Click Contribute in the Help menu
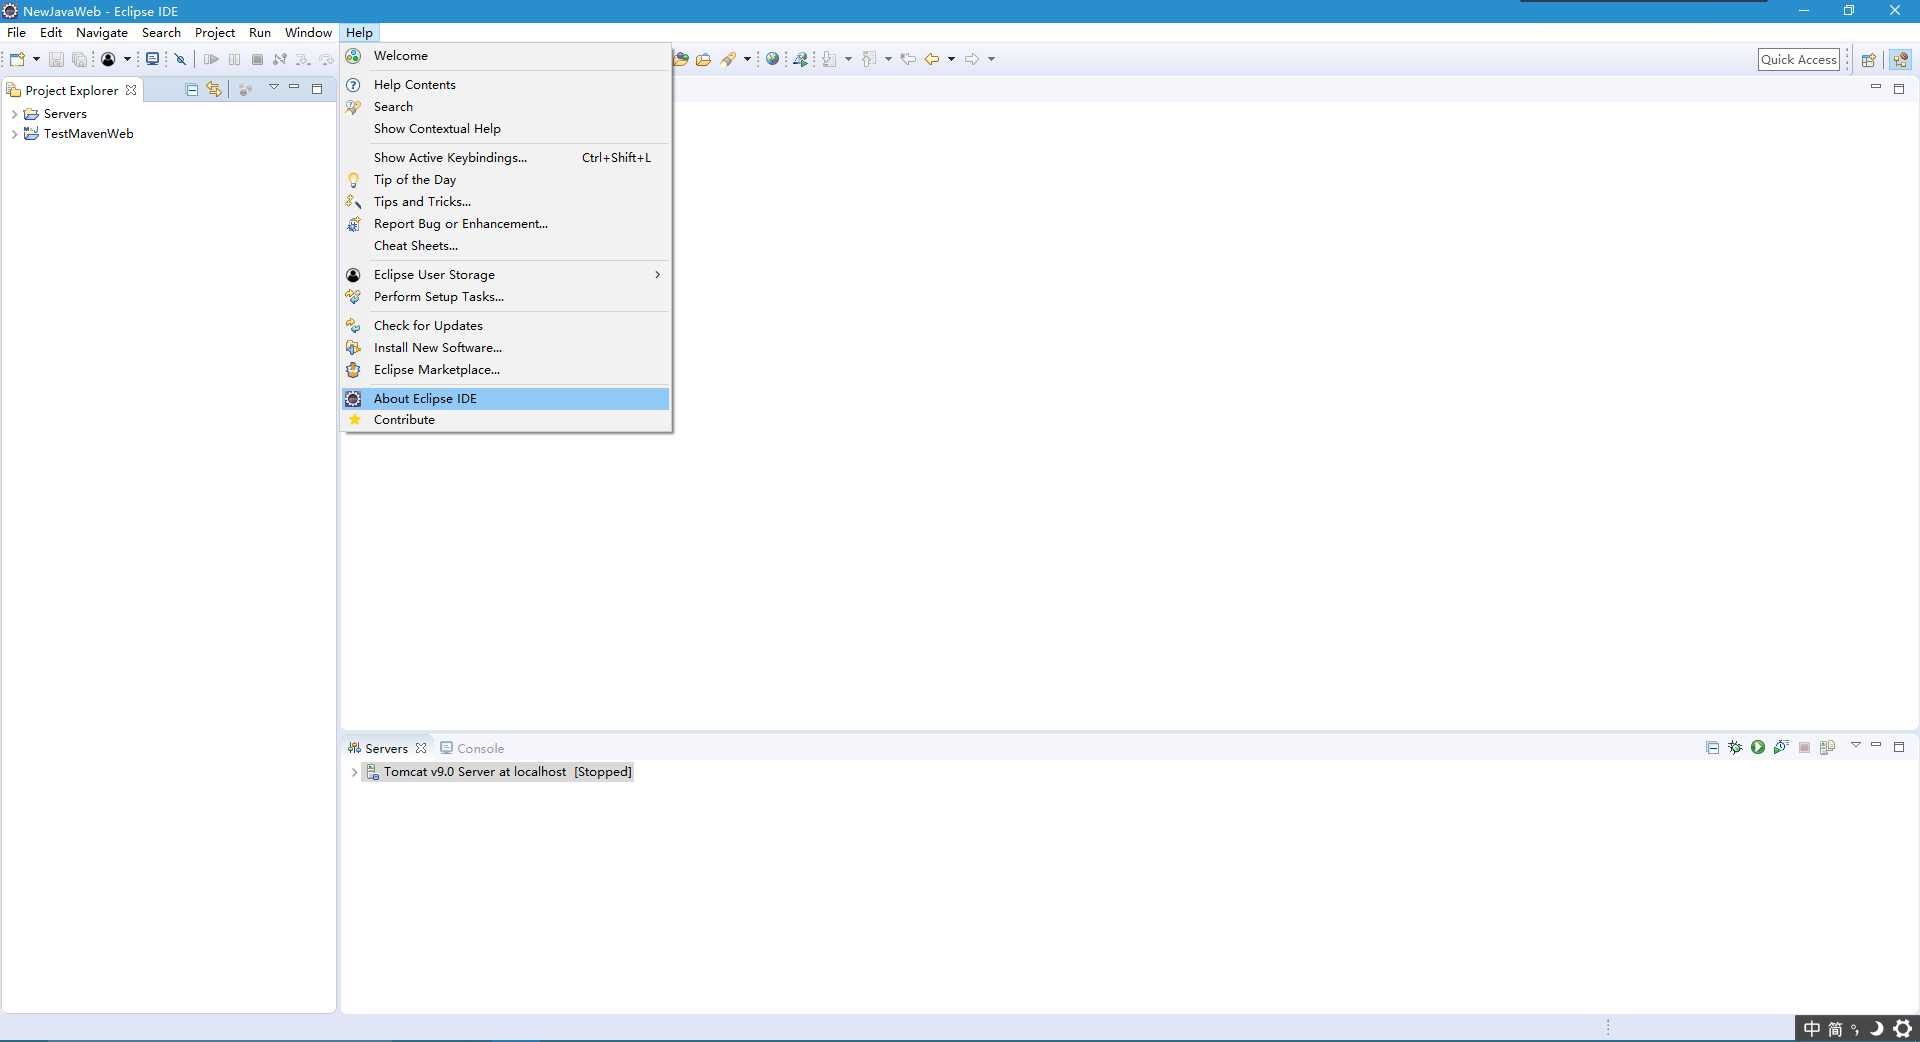Viewport: 1920px width, 1042px height. (x=506, y=420)
